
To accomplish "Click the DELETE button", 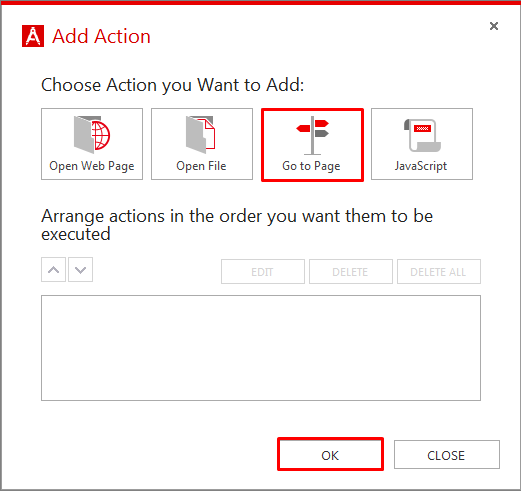I will pos(351,272).
